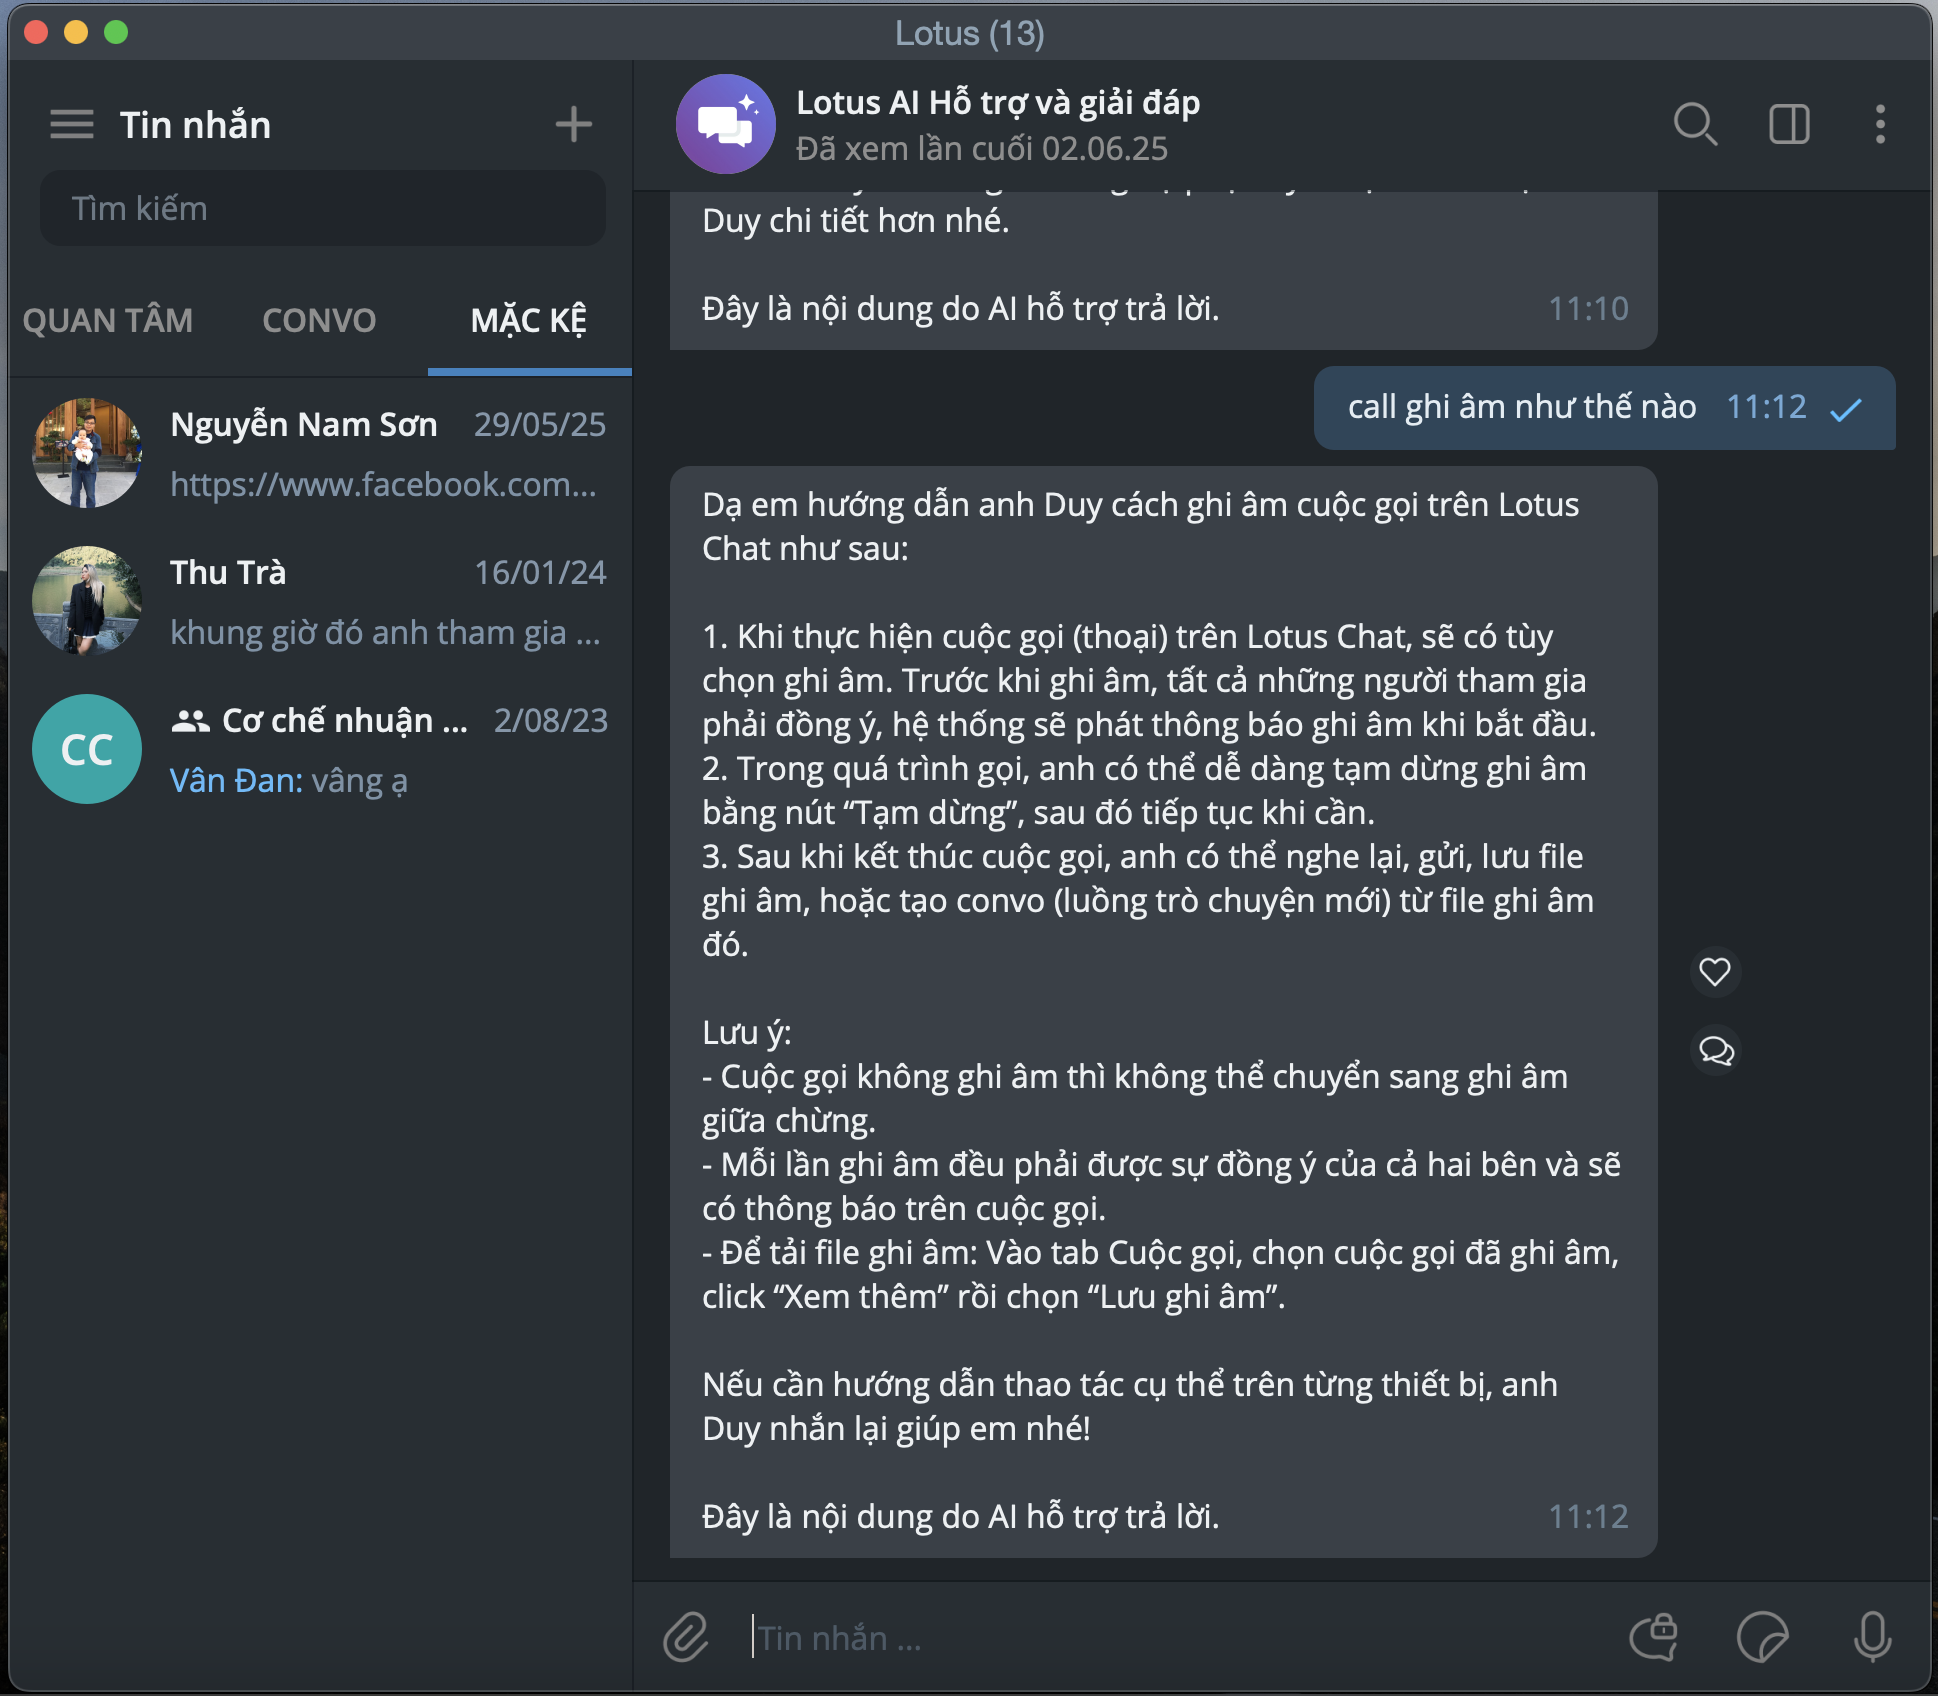Select the MẶC KỆ tab
1938x1696 pixels.
pyautogui.click(x=529, y=321)
